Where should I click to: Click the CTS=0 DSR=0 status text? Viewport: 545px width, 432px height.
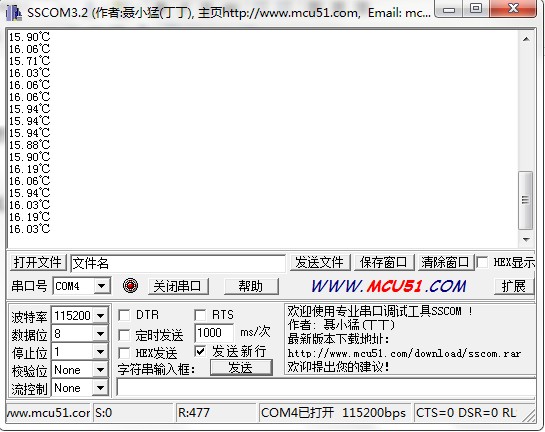(x=466, y=413)
